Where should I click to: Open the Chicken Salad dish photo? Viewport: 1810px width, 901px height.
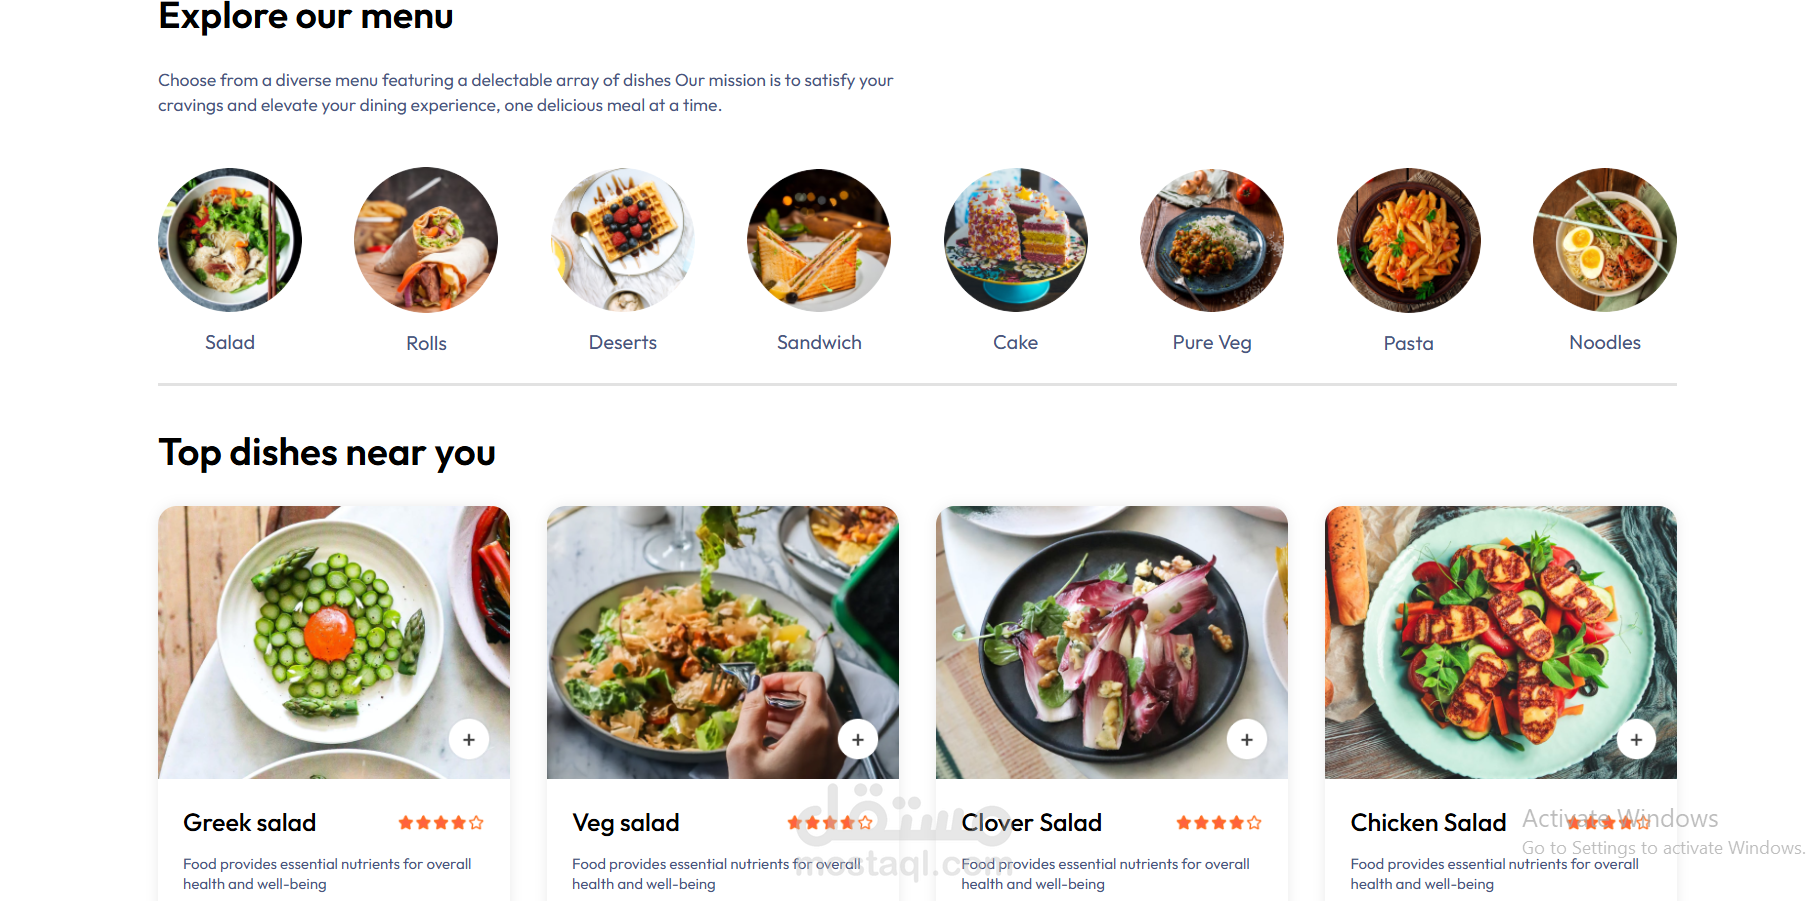[1500, 630]
